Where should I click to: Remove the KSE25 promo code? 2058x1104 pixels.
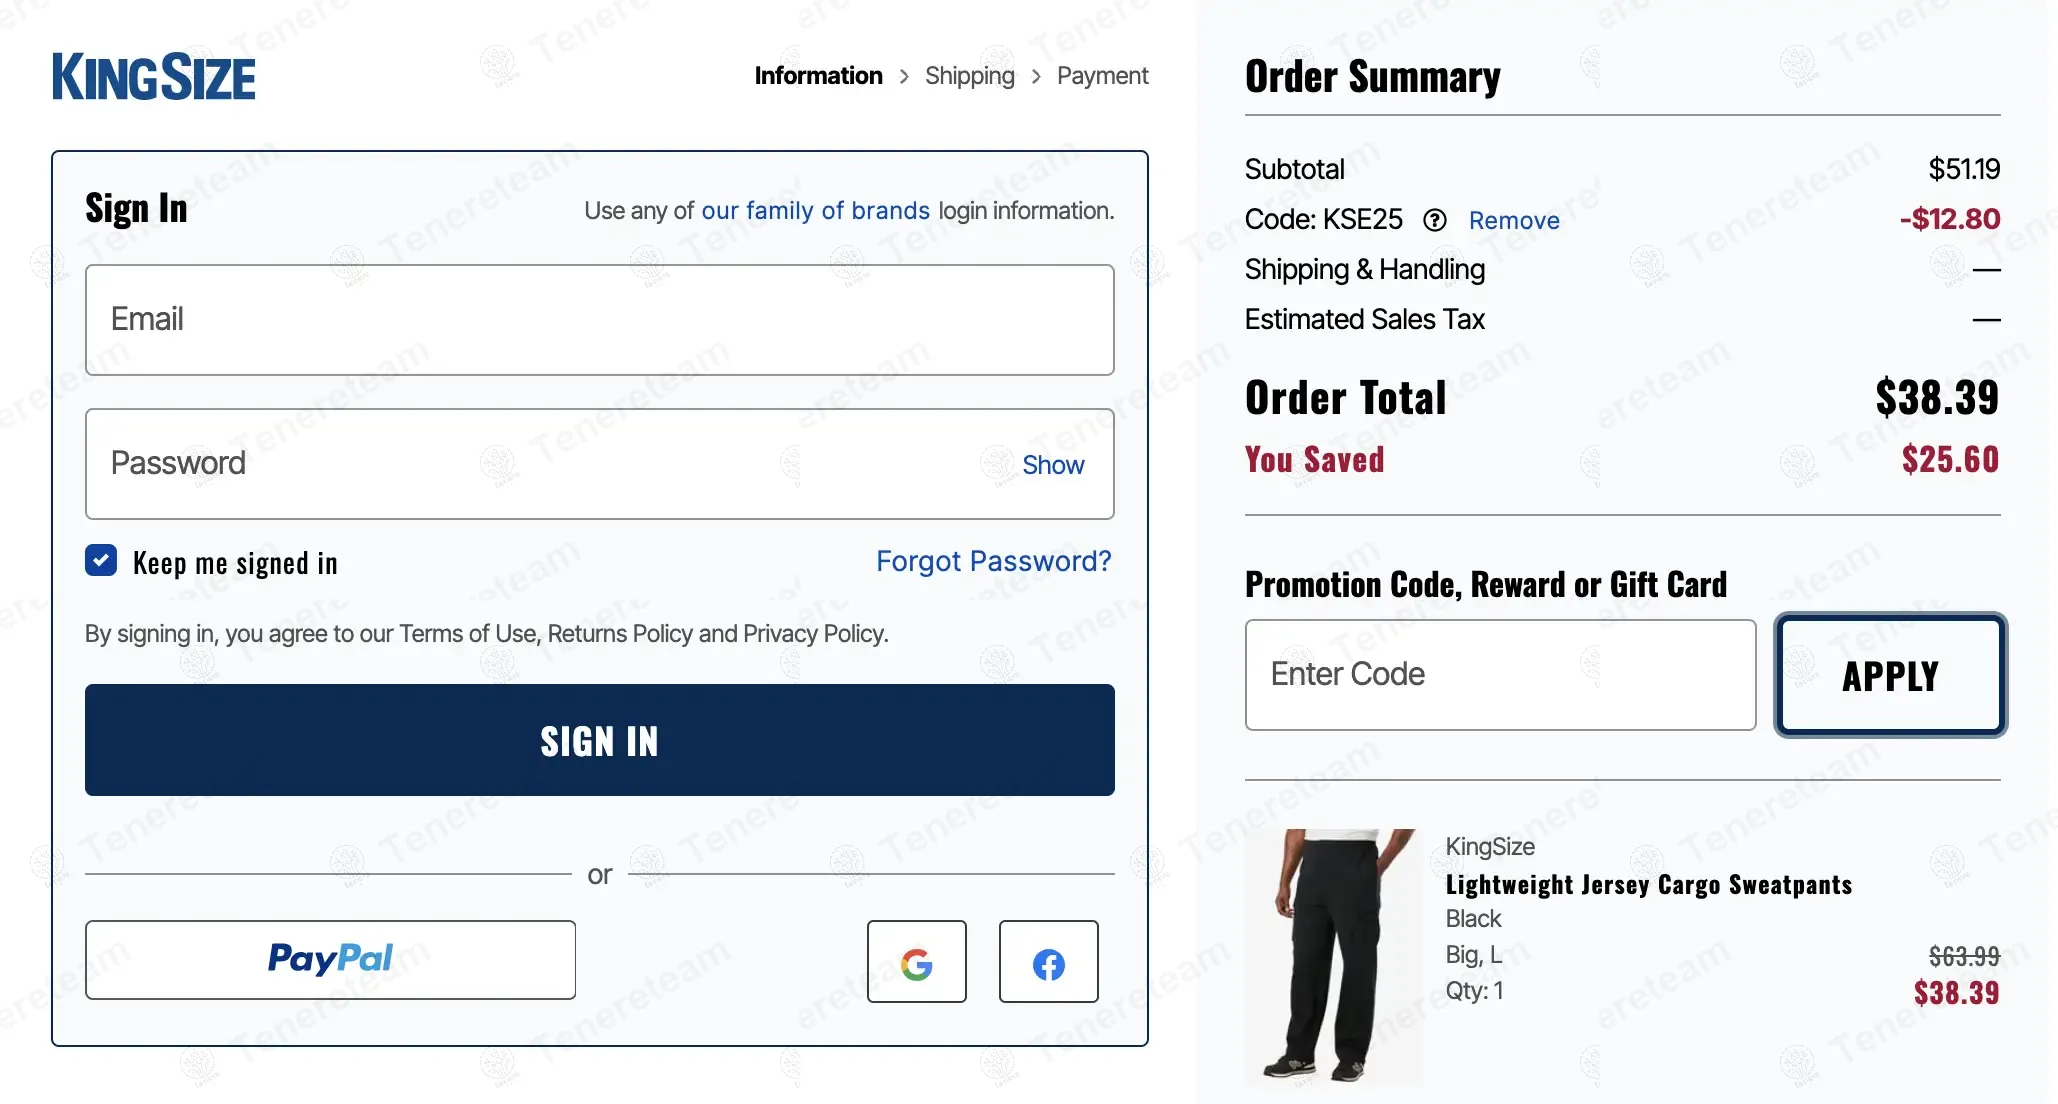coord(1513,220)
